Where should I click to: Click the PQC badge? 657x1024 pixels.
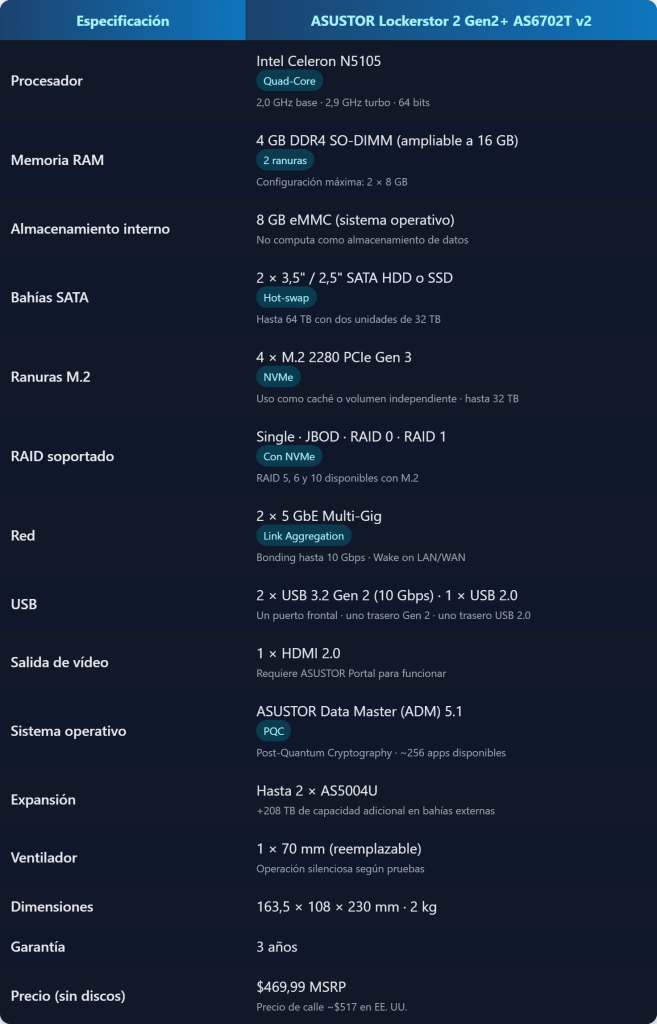[274, 731]
